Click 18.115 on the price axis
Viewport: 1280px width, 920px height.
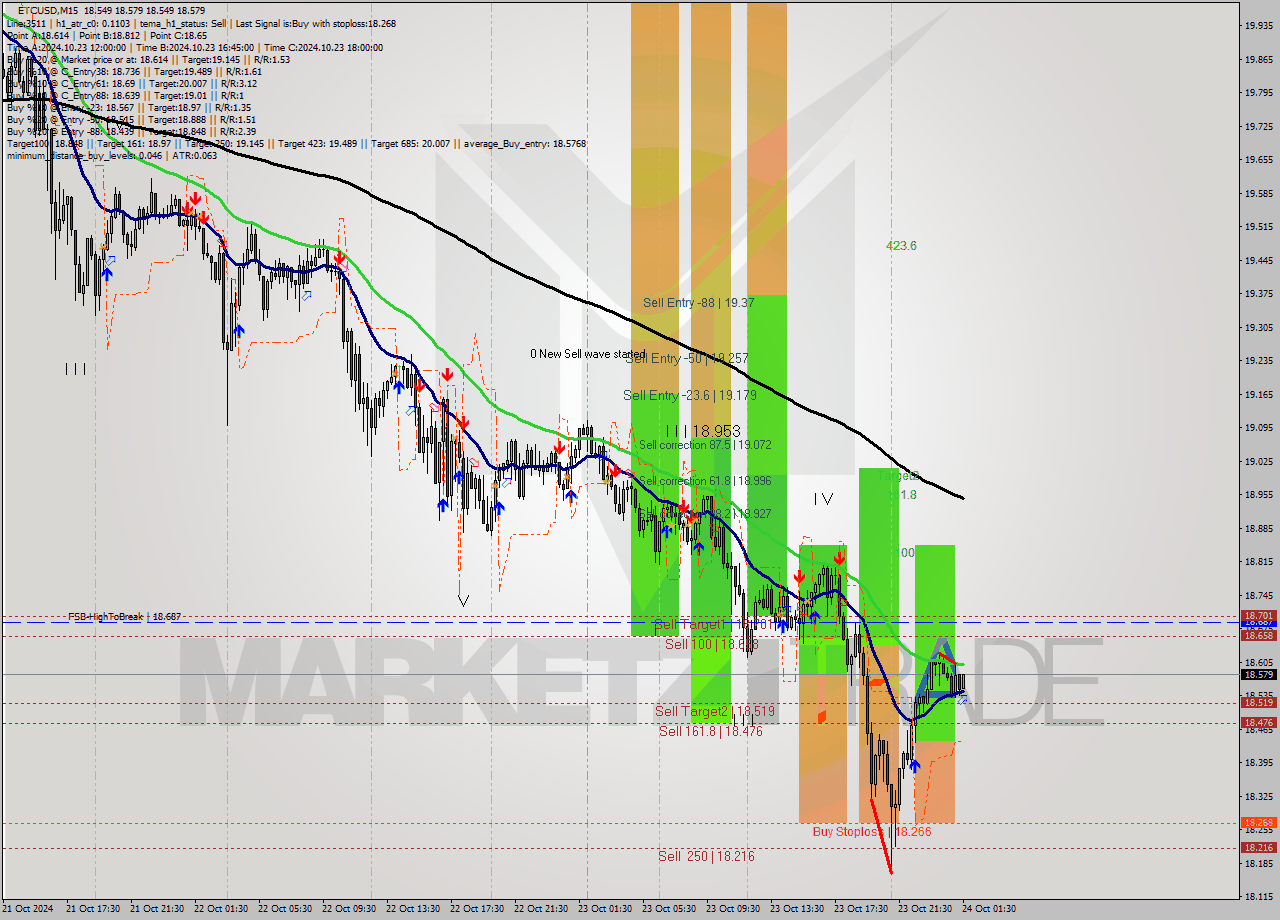(1258, 897)
